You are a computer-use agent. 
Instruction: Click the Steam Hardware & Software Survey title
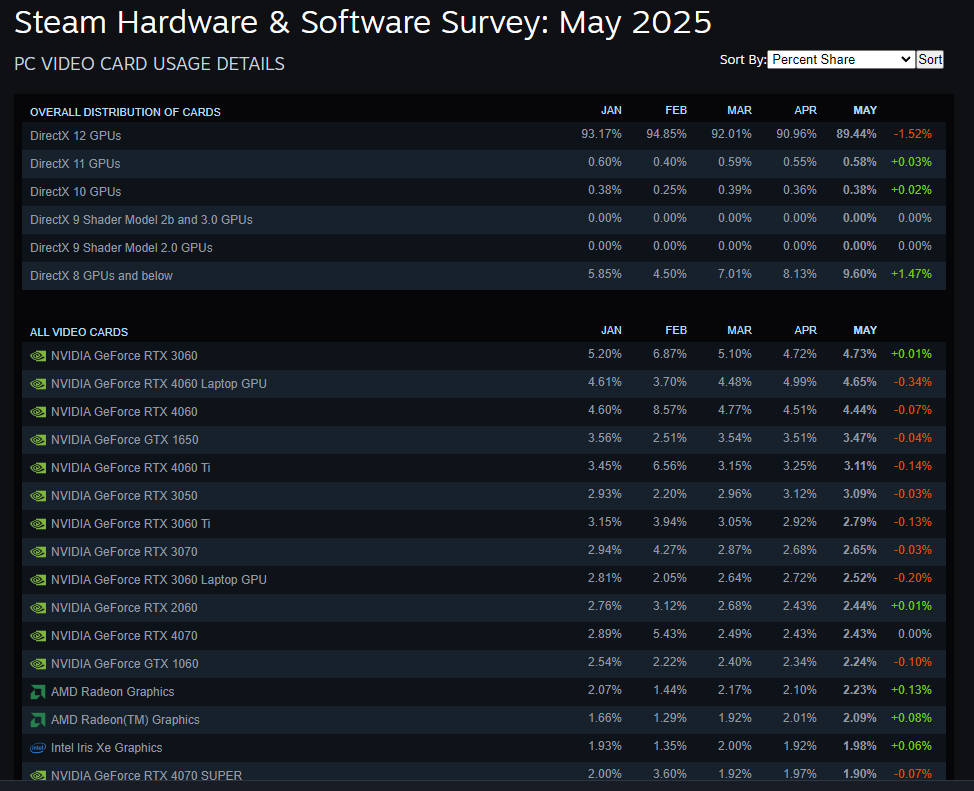pos(363,23)
